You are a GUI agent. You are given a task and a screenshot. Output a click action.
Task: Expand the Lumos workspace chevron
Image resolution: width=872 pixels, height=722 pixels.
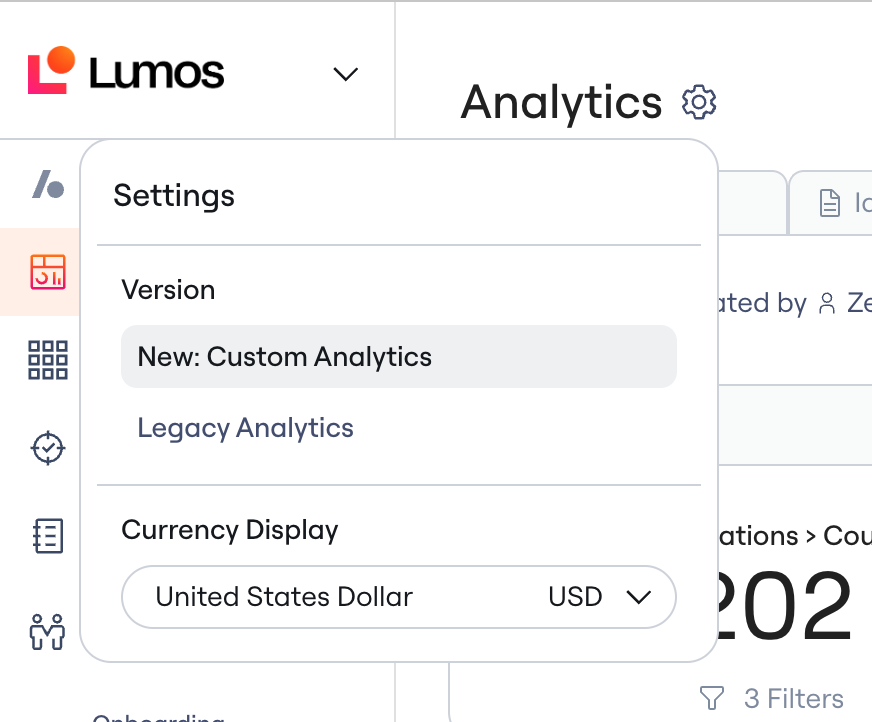(345, 74)
